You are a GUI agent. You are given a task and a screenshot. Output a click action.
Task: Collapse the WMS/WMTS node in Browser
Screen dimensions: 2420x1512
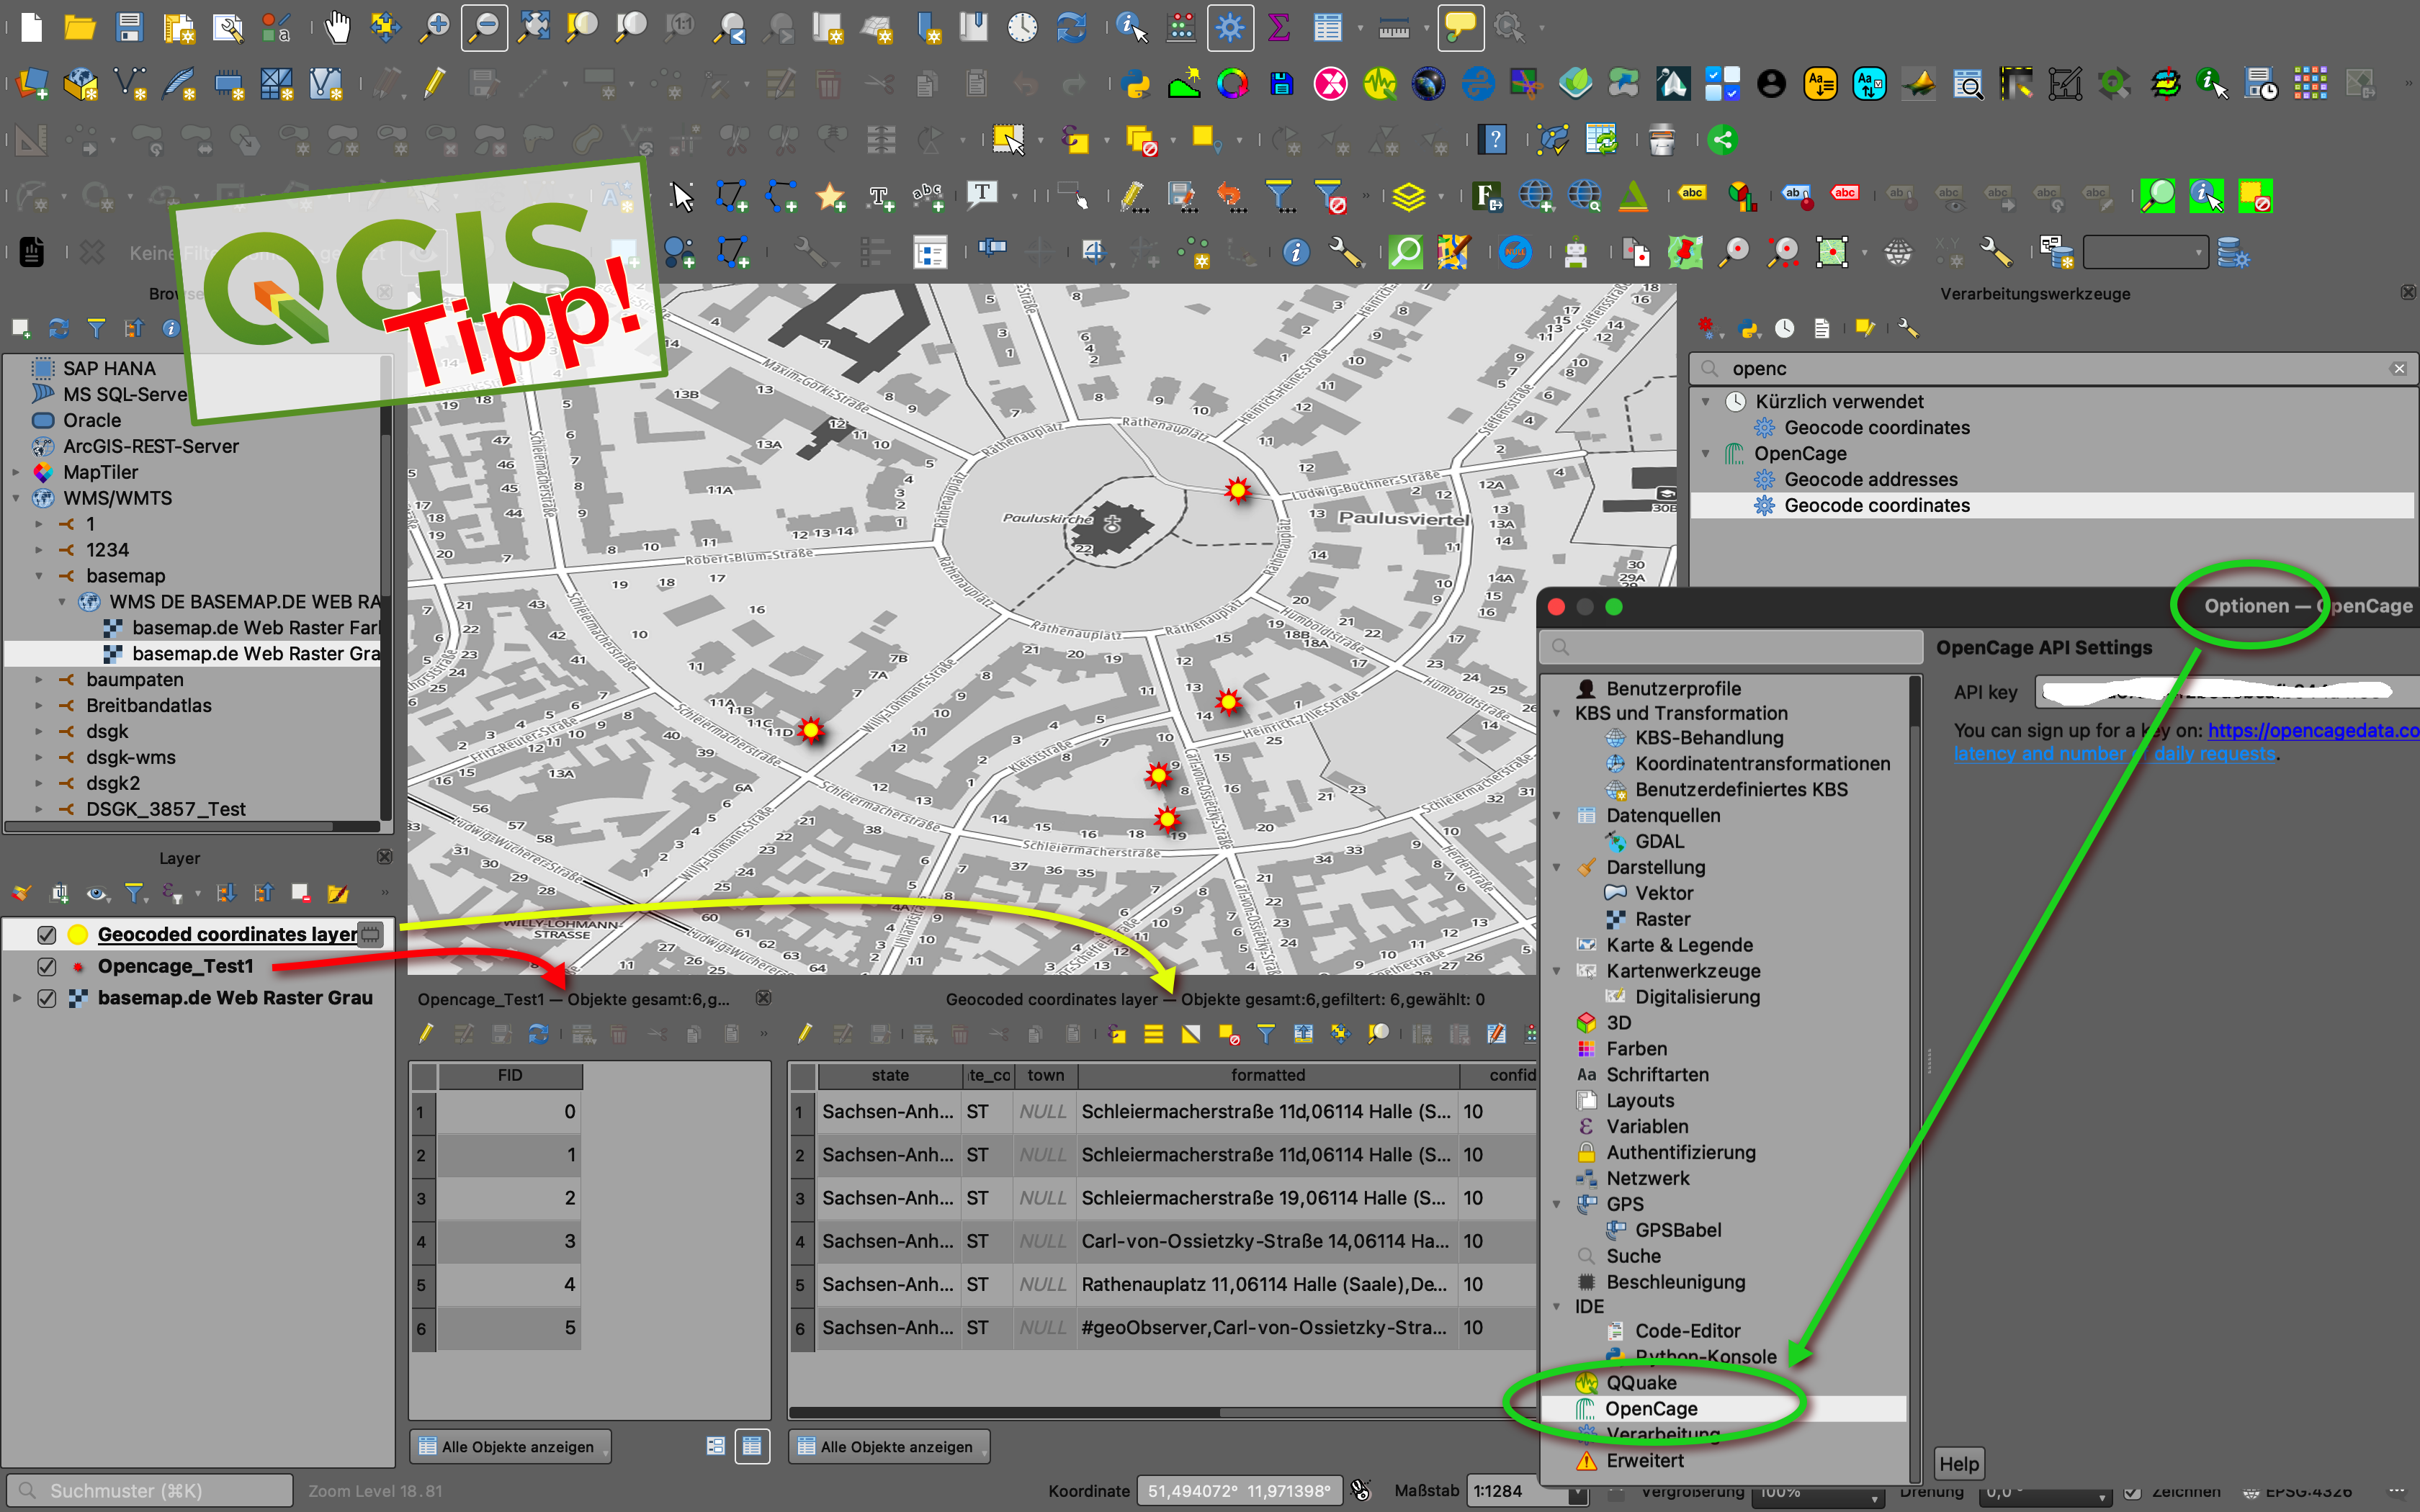coord(16,498)
